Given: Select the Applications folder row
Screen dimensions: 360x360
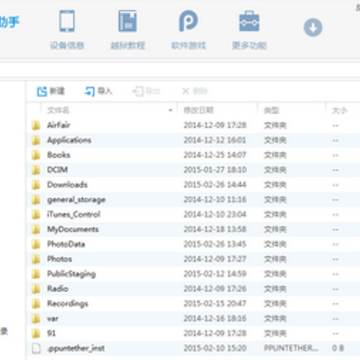Looking at the screenshot, I should (x=193, y=140).
